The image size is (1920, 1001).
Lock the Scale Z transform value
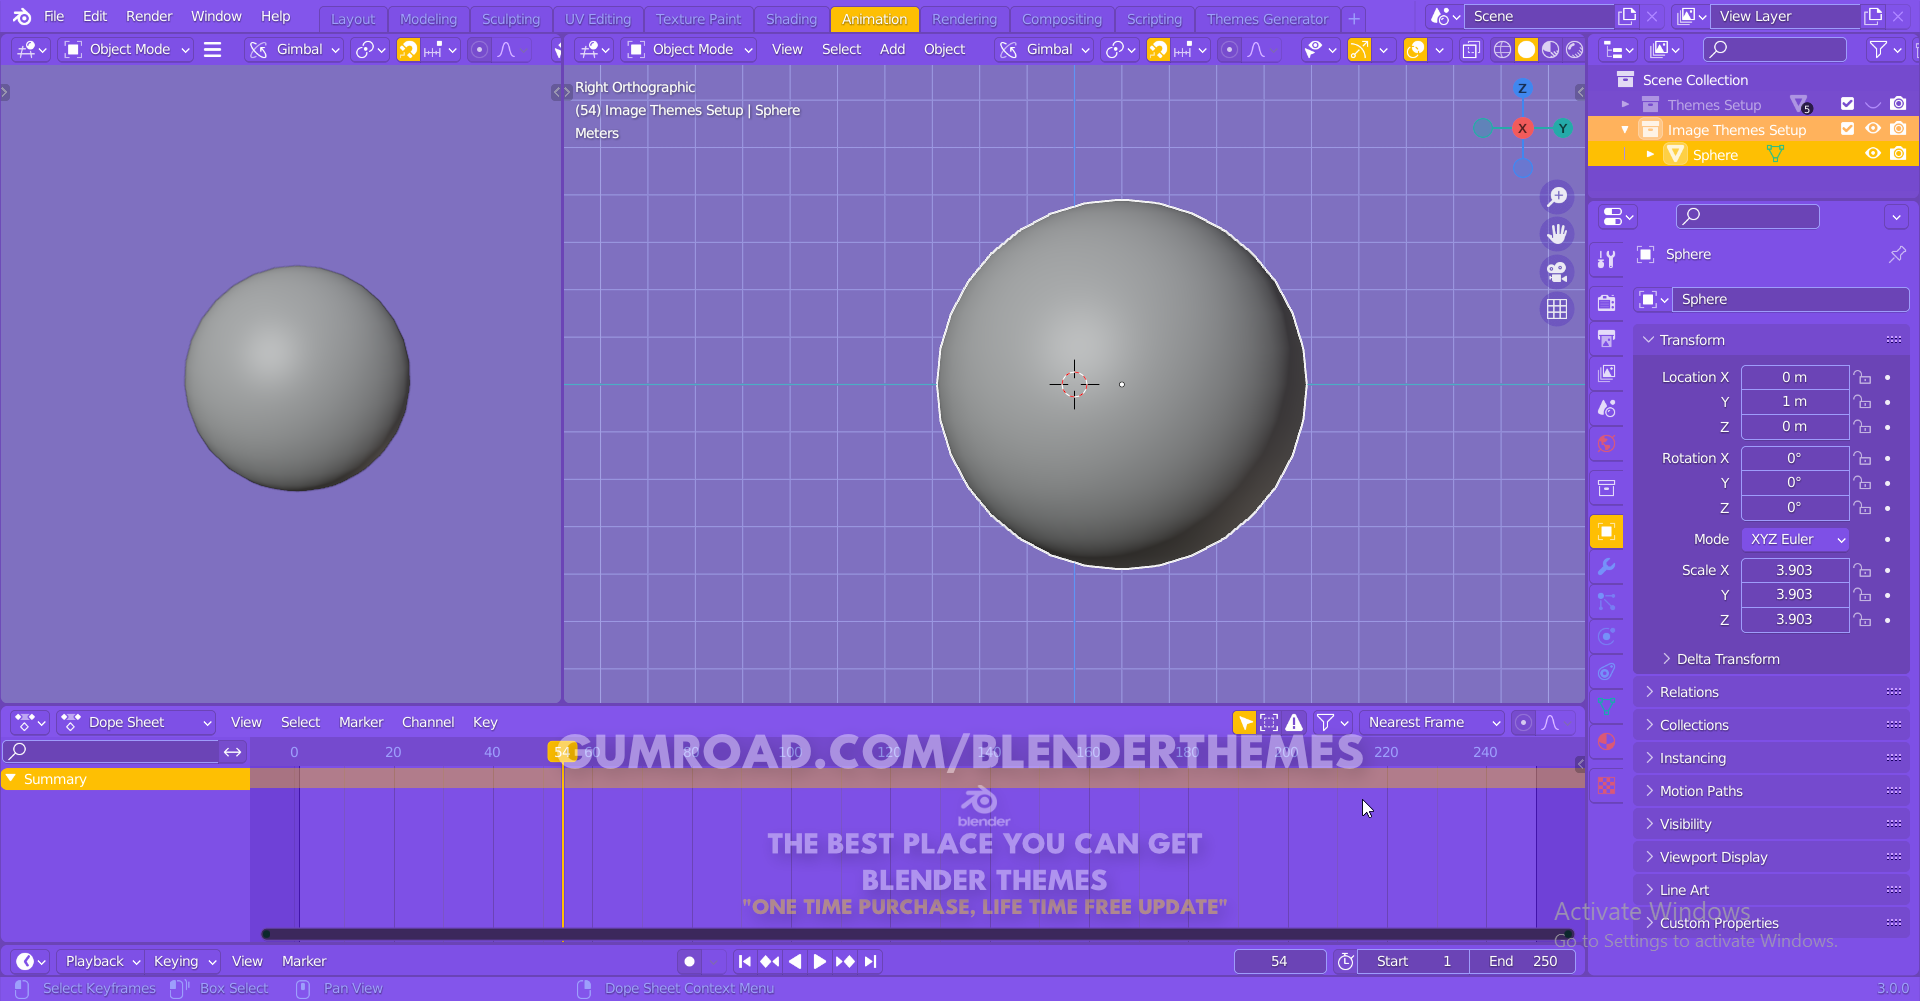pyautogui.click(x=1862, y=619)
